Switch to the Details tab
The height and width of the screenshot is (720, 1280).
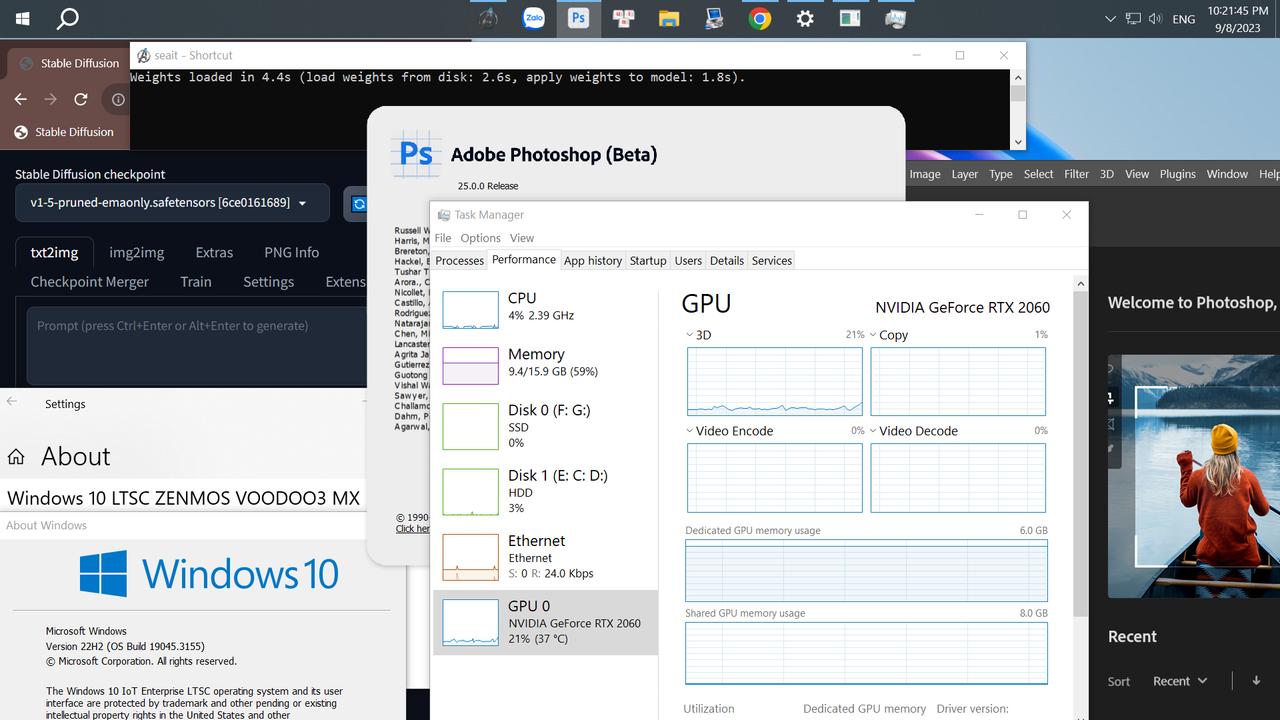[727, 261]
